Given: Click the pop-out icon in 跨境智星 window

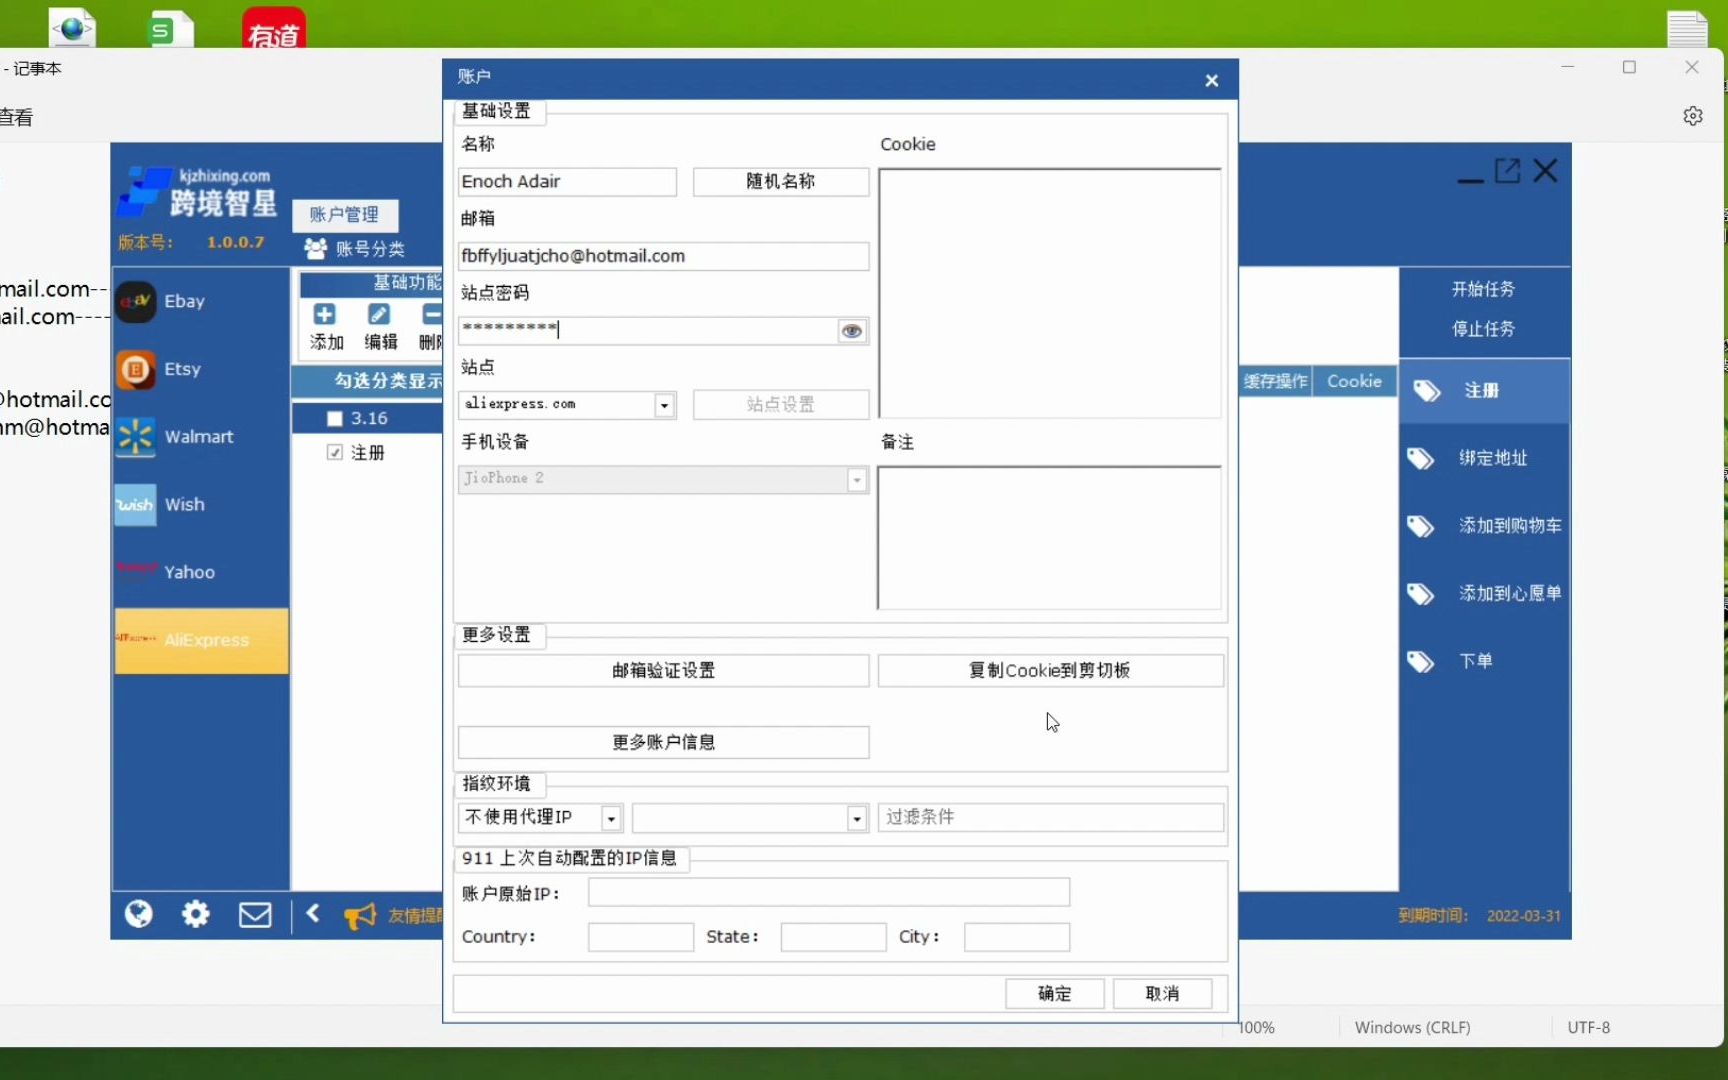Looking at the screenshot, I should pyautogui.click(x=1508, y=171).
